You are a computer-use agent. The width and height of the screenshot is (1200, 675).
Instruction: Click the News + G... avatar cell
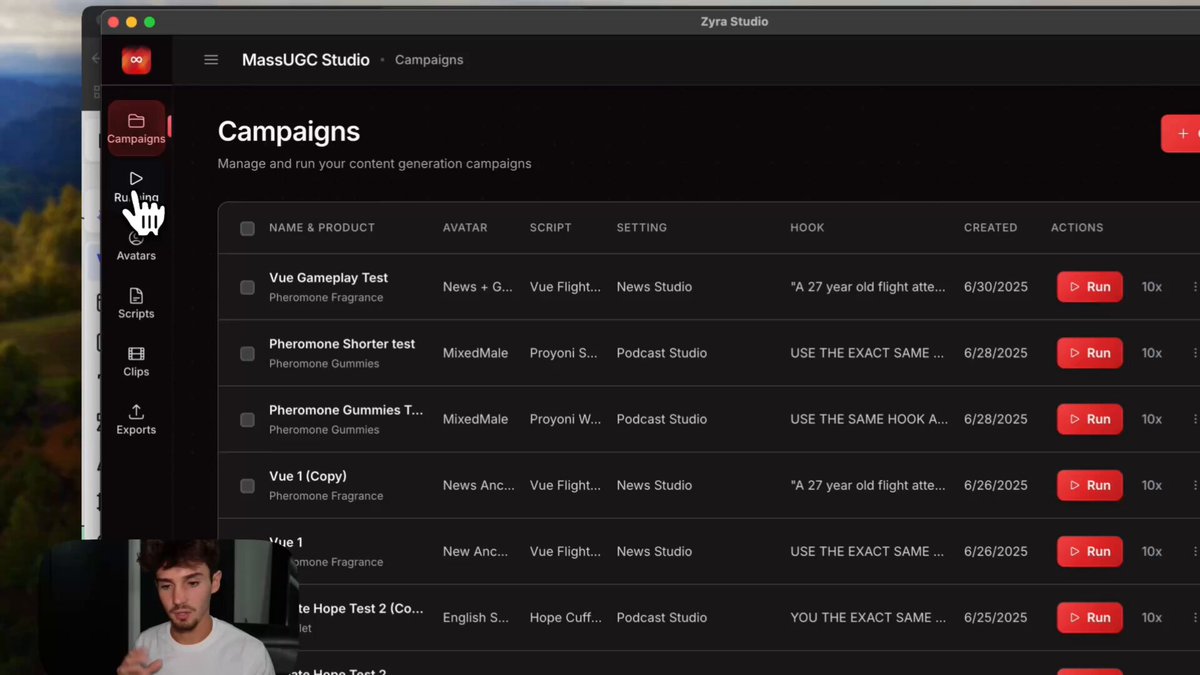point(478,287)
